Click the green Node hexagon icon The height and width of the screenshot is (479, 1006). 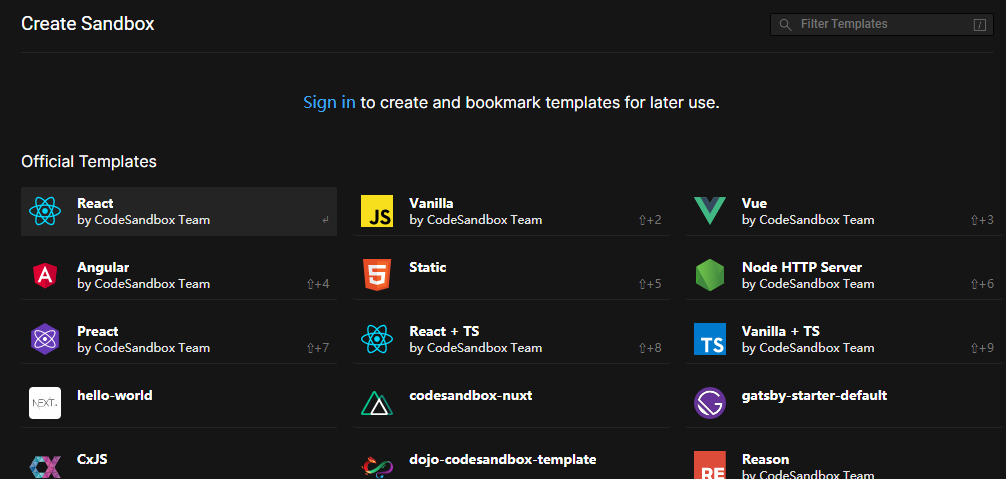710,275
